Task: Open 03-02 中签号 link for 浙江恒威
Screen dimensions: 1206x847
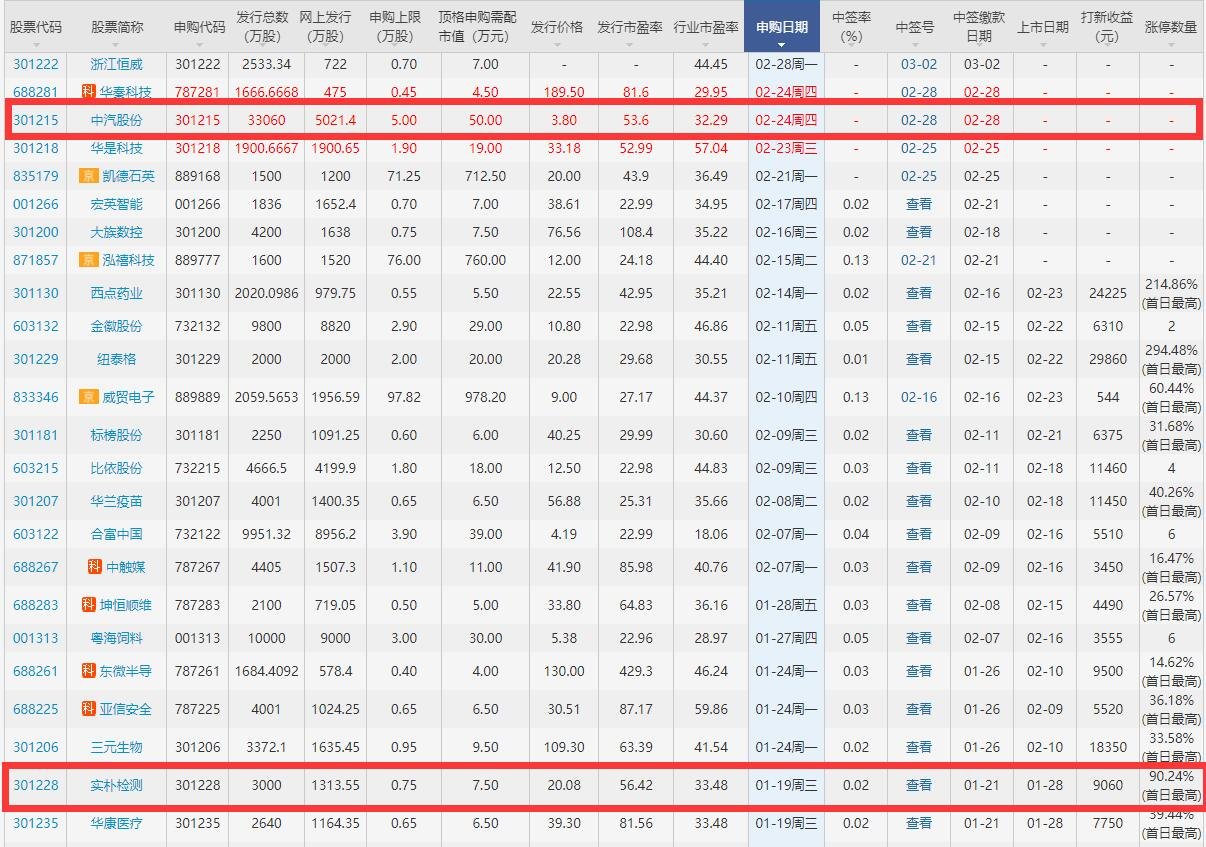Action: click(919, 64)
